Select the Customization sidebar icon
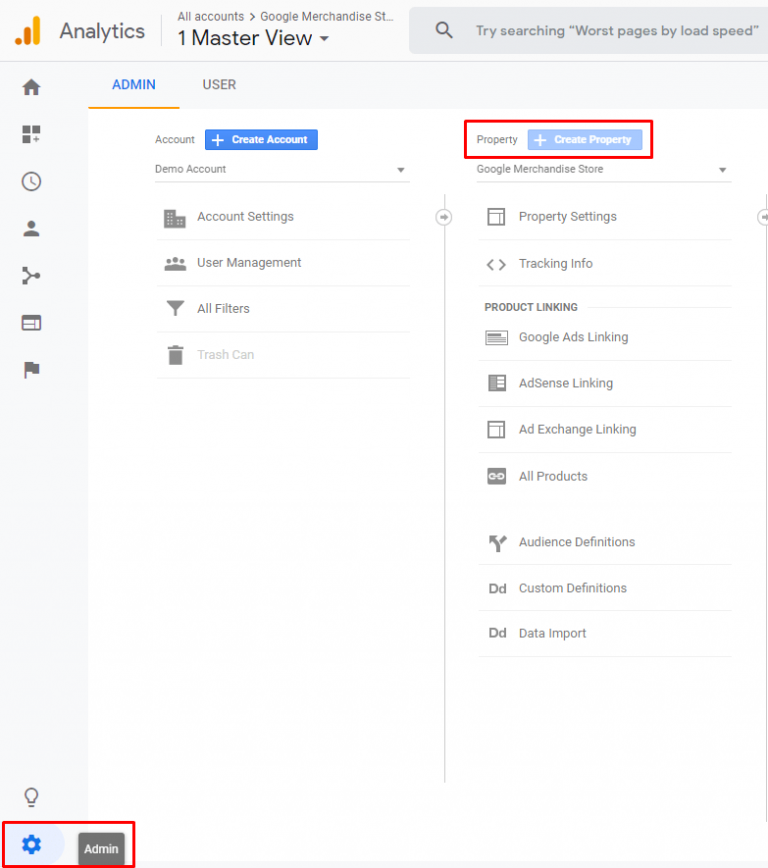 [x=31, y=134]
